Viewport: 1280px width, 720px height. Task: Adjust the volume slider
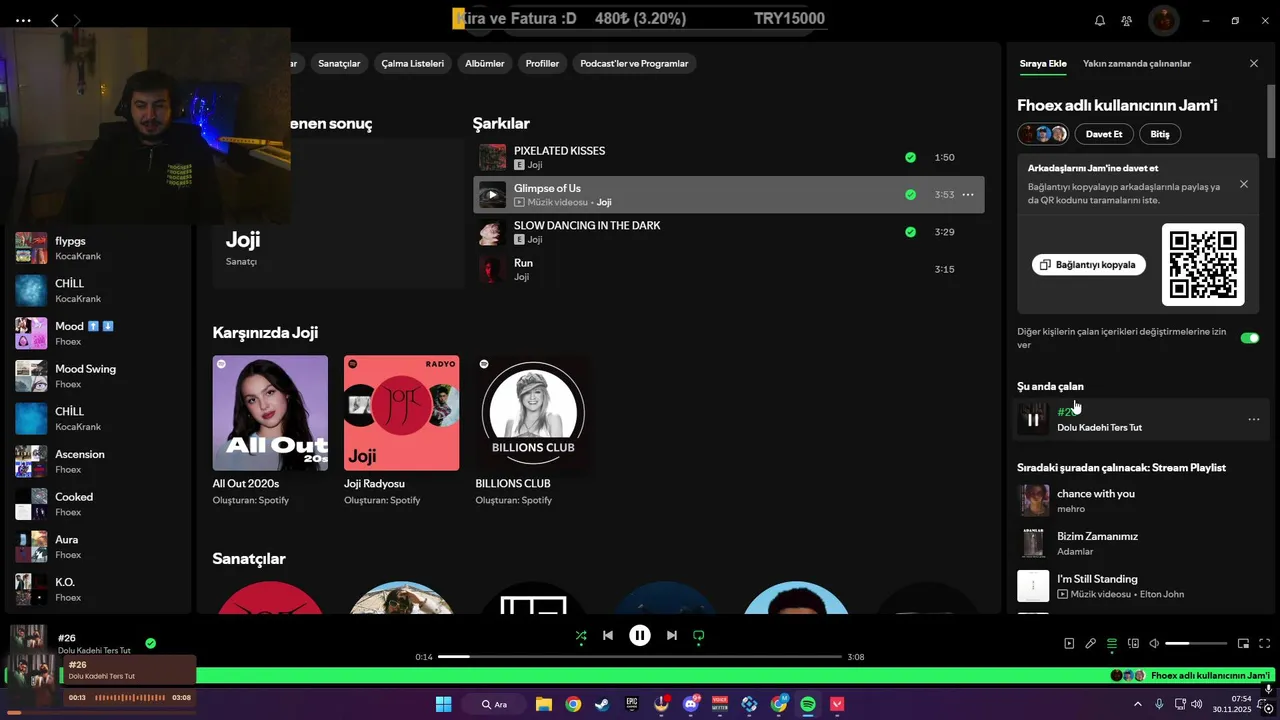1196,643
